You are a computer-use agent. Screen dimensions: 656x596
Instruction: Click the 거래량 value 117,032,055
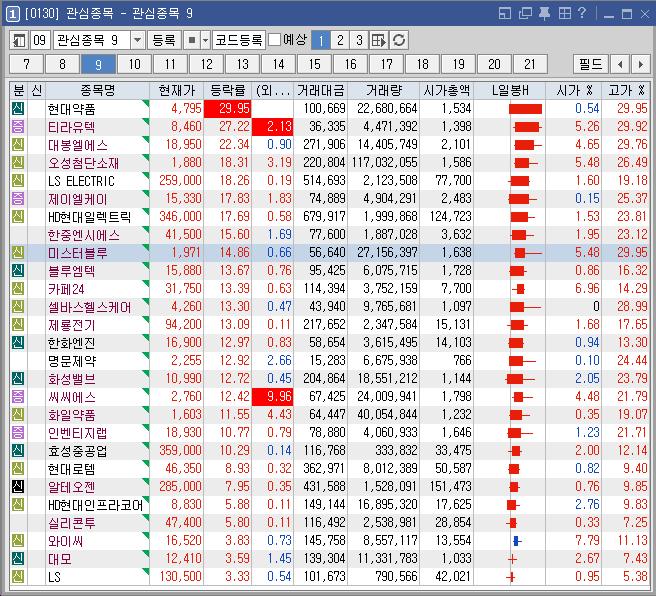(x=384, y=163)
